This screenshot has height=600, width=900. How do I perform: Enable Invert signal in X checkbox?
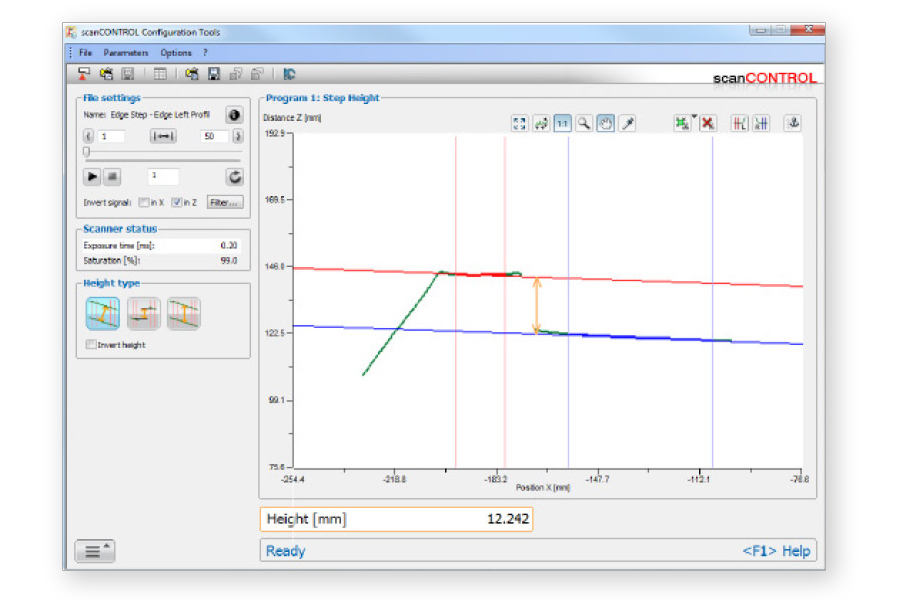(x=144, y=203)
